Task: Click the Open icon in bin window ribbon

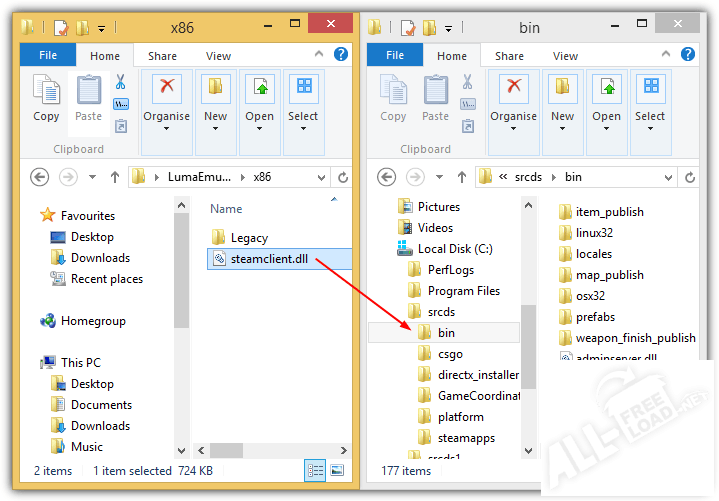Action: (x=606, y=99)
